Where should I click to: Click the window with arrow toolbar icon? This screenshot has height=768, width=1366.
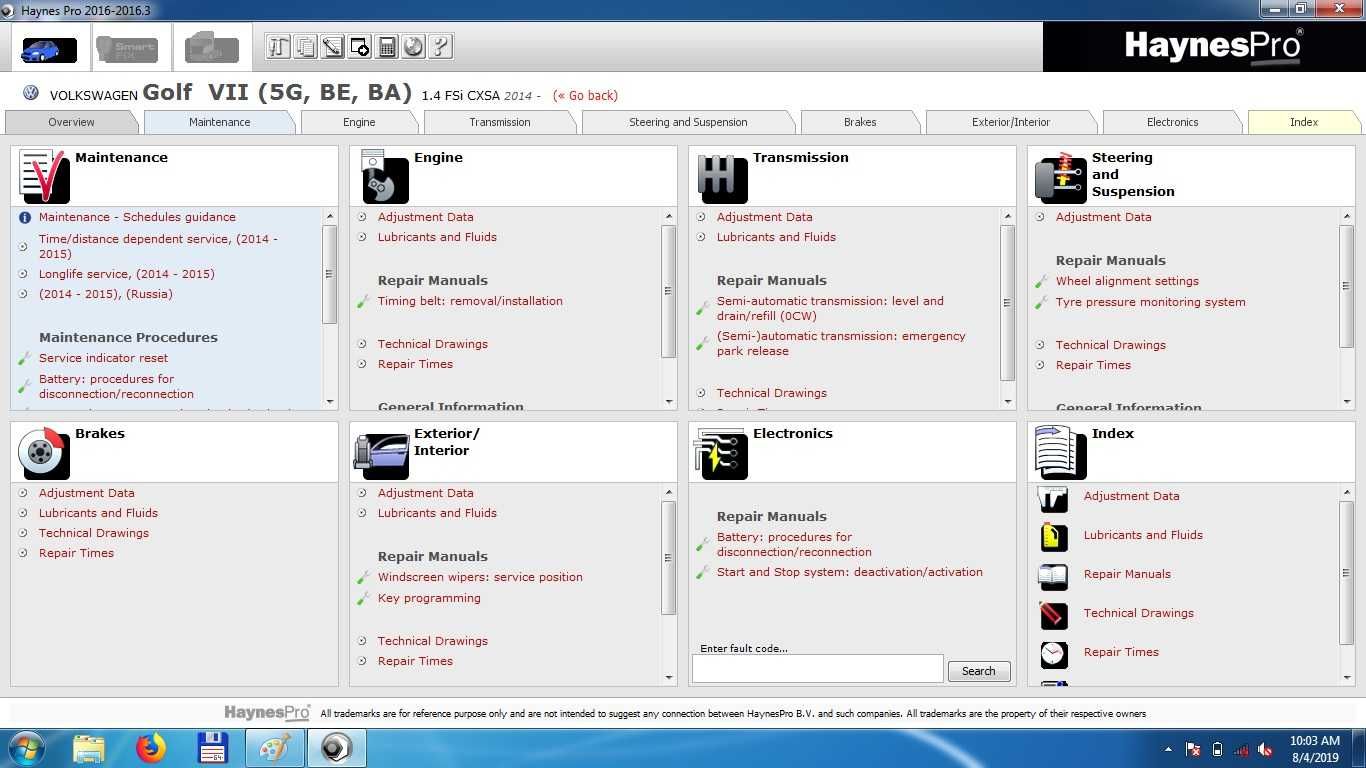pos(360,46)
